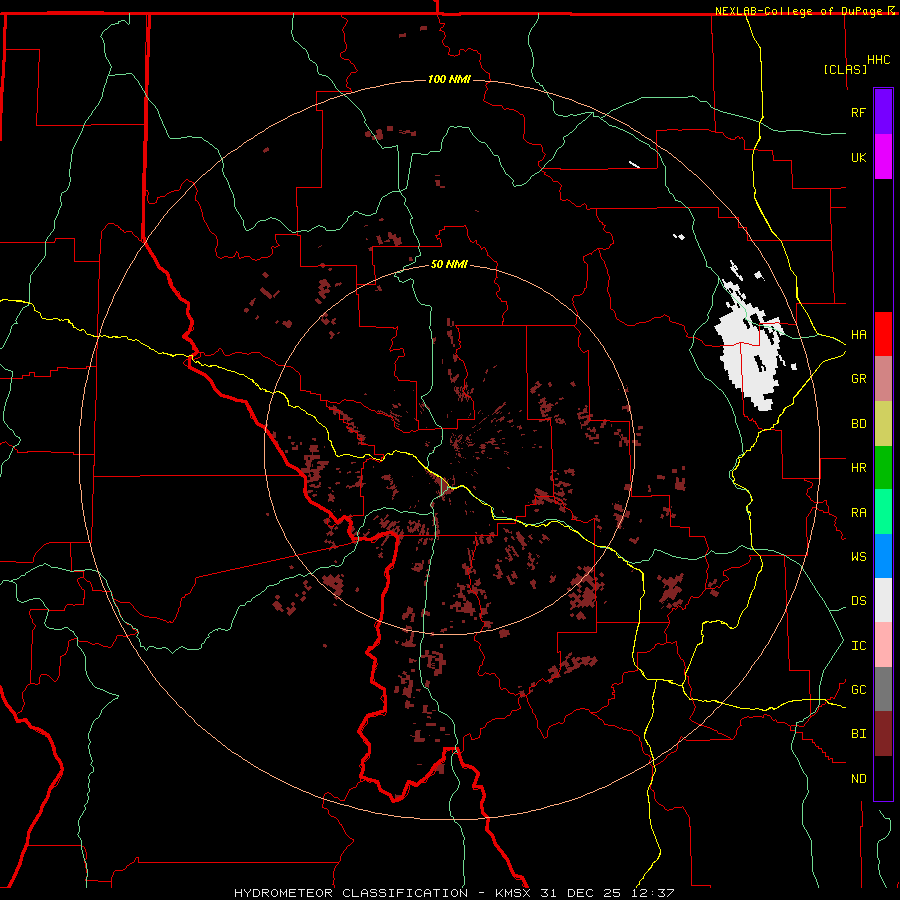The height and width of the screenshot is (900, 900).
Task: Select the BD yellow-olive legend swatch
Action: 883,424
